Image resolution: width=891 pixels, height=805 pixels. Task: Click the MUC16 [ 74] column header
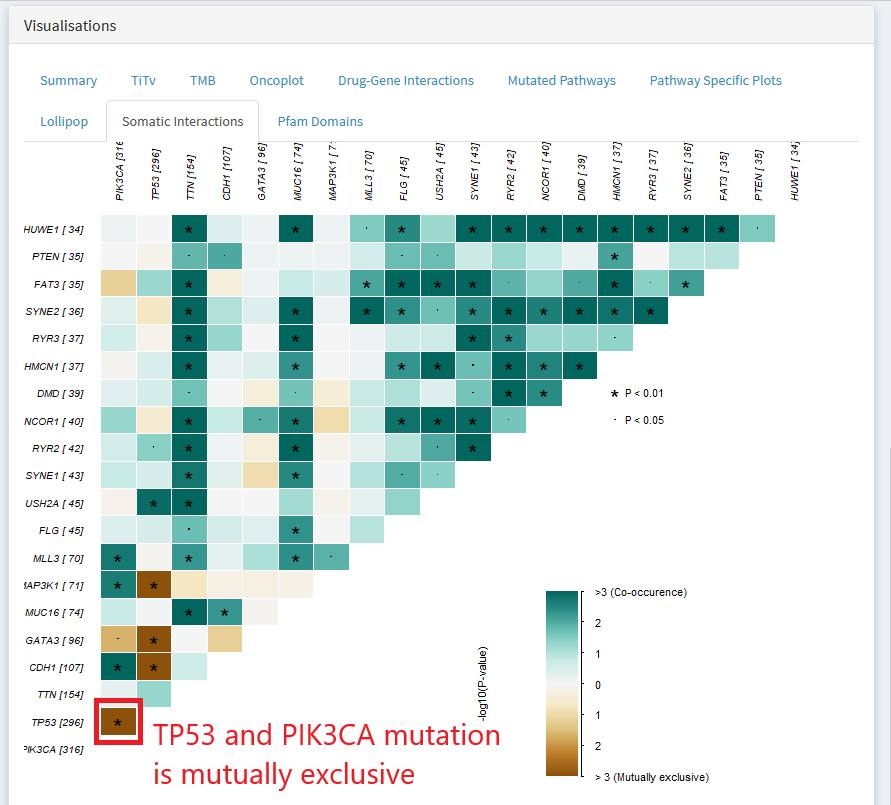coord(297,172)
